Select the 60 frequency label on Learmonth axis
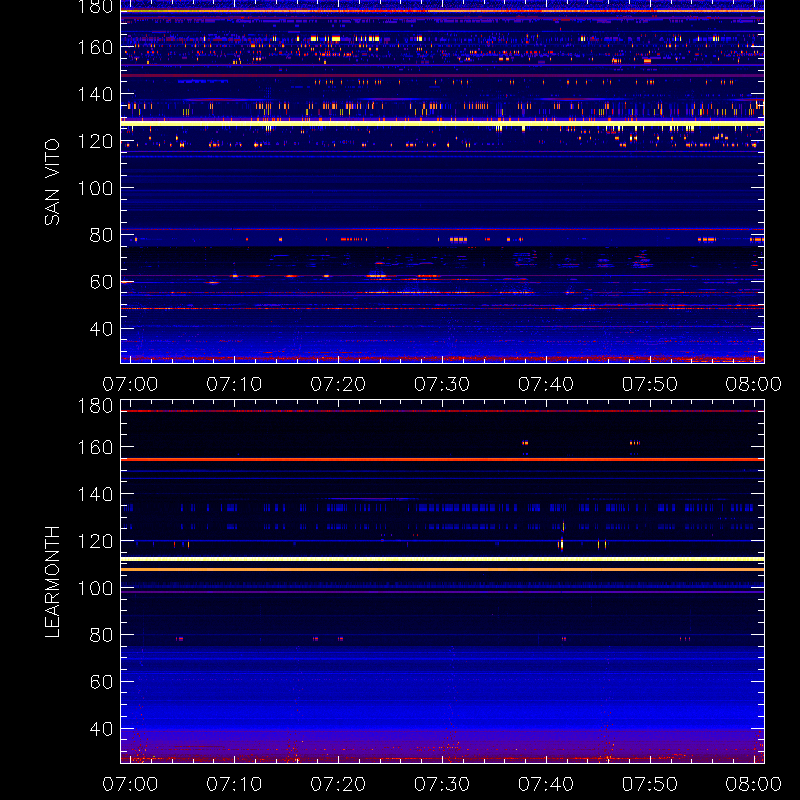Screen dimensions: 800x800 (x=102, y=682)
